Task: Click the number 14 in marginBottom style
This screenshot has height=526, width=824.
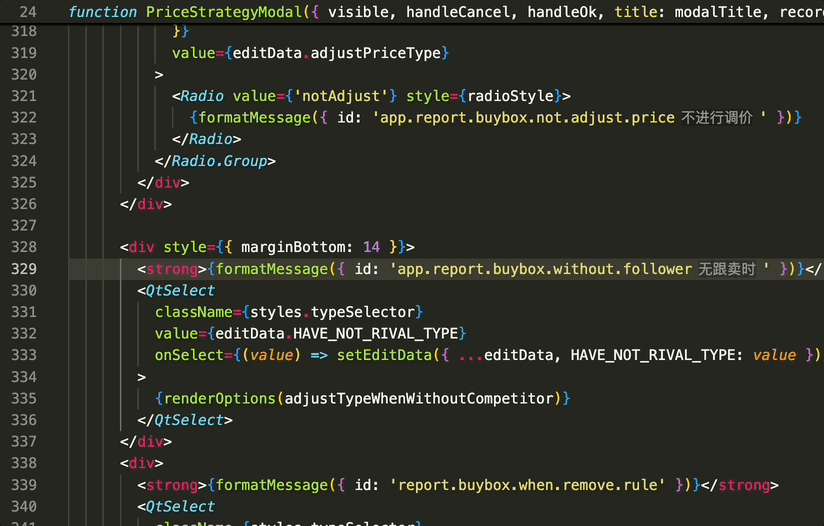Action: pos(371,247)
